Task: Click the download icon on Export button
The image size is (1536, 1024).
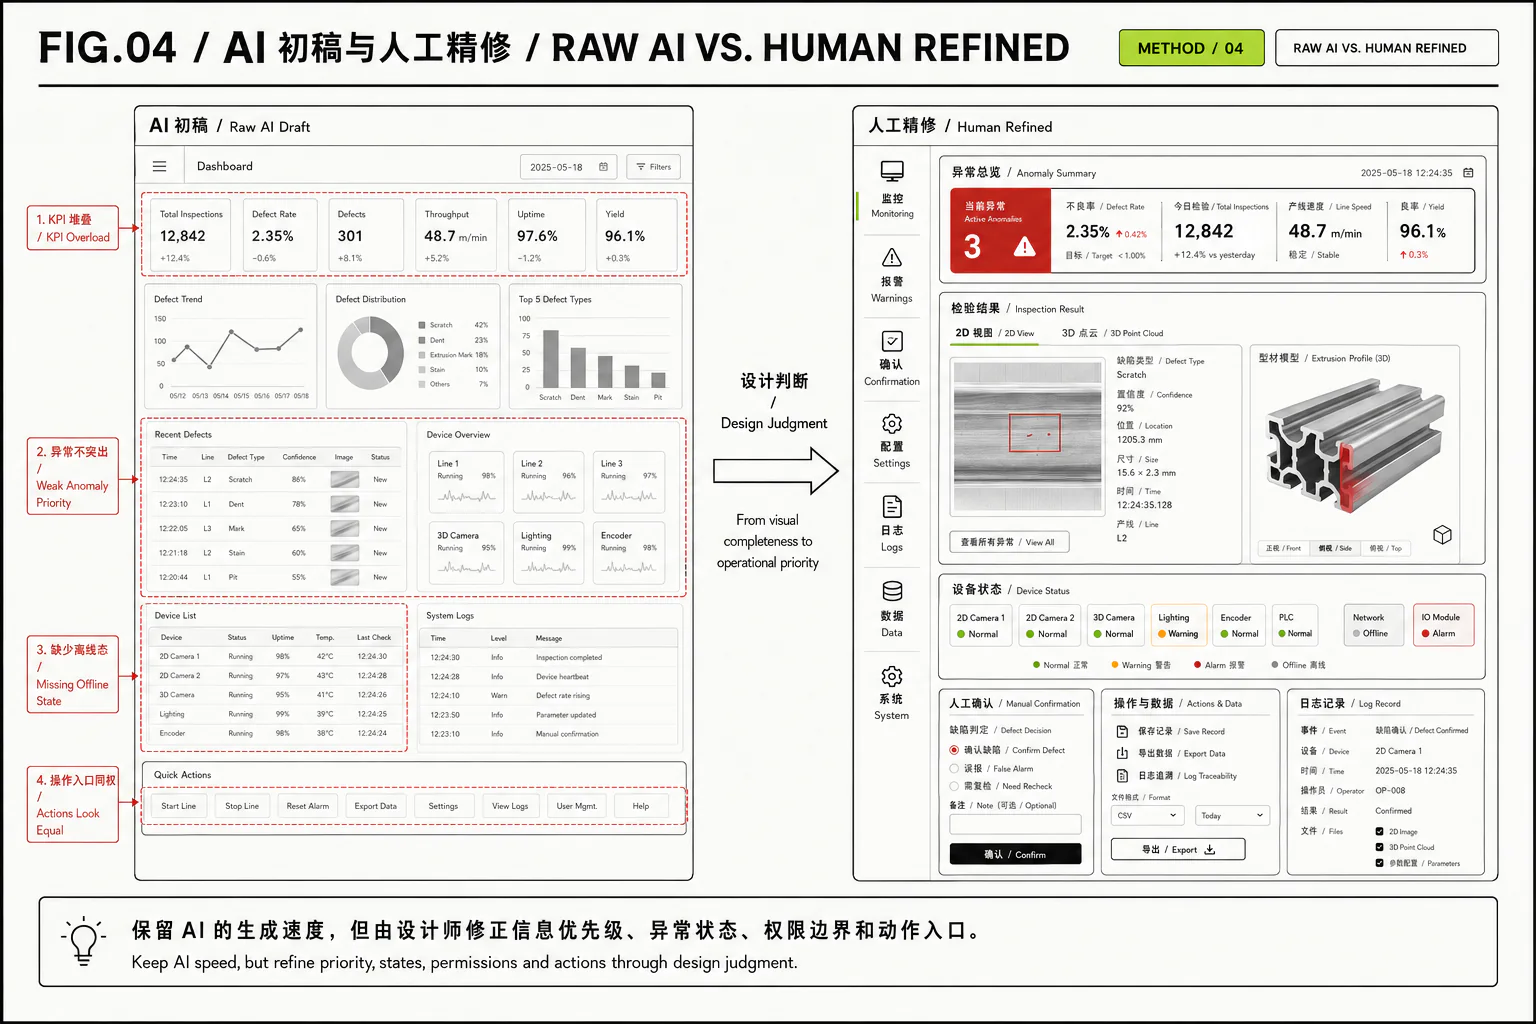Action: click(x=1209, y=850)
